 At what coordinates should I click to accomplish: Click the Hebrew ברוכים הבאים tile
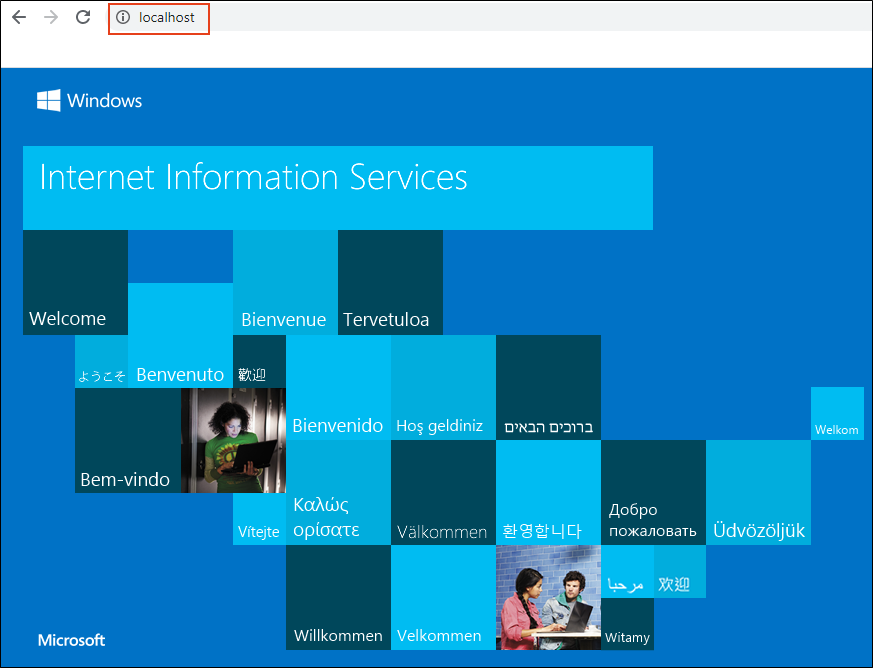tap(548, 387)
